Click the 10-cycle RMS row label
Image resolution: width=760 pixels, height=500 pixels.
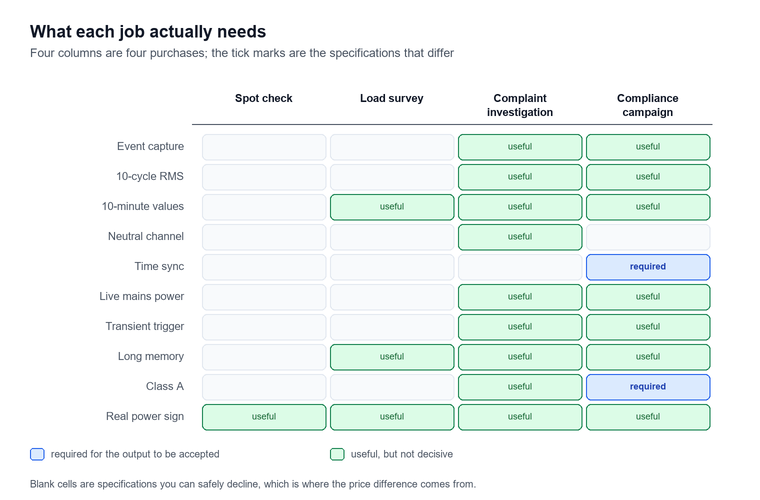150,176
